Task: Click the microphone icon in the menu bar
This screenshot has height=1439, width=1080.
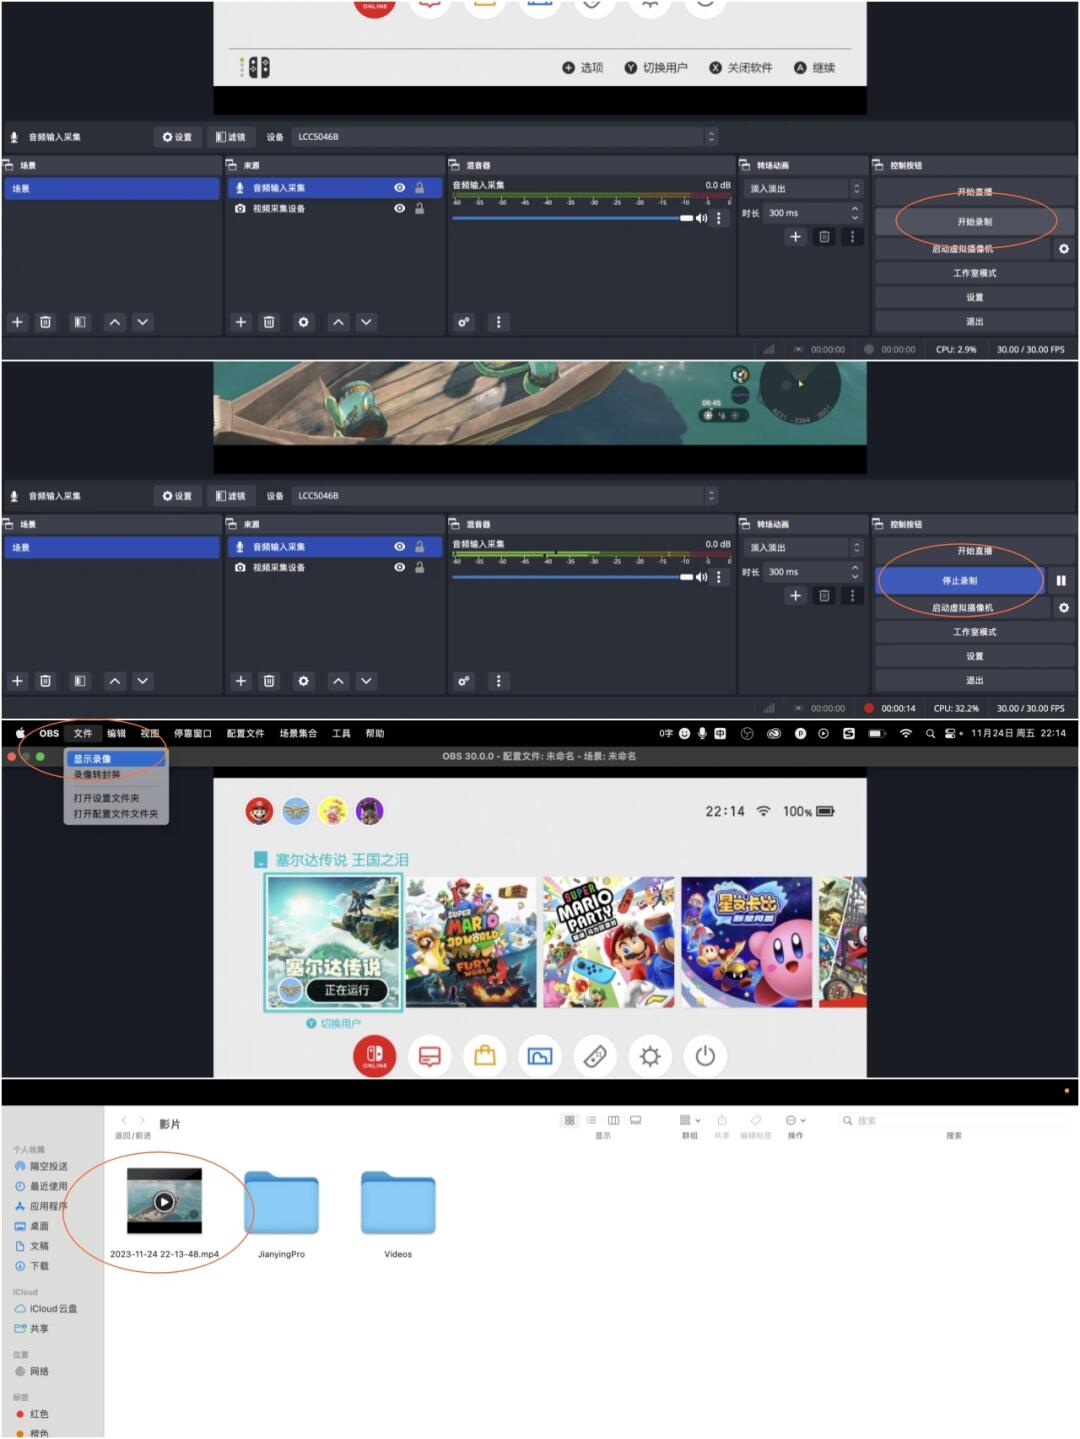Action: click(702, 733)
